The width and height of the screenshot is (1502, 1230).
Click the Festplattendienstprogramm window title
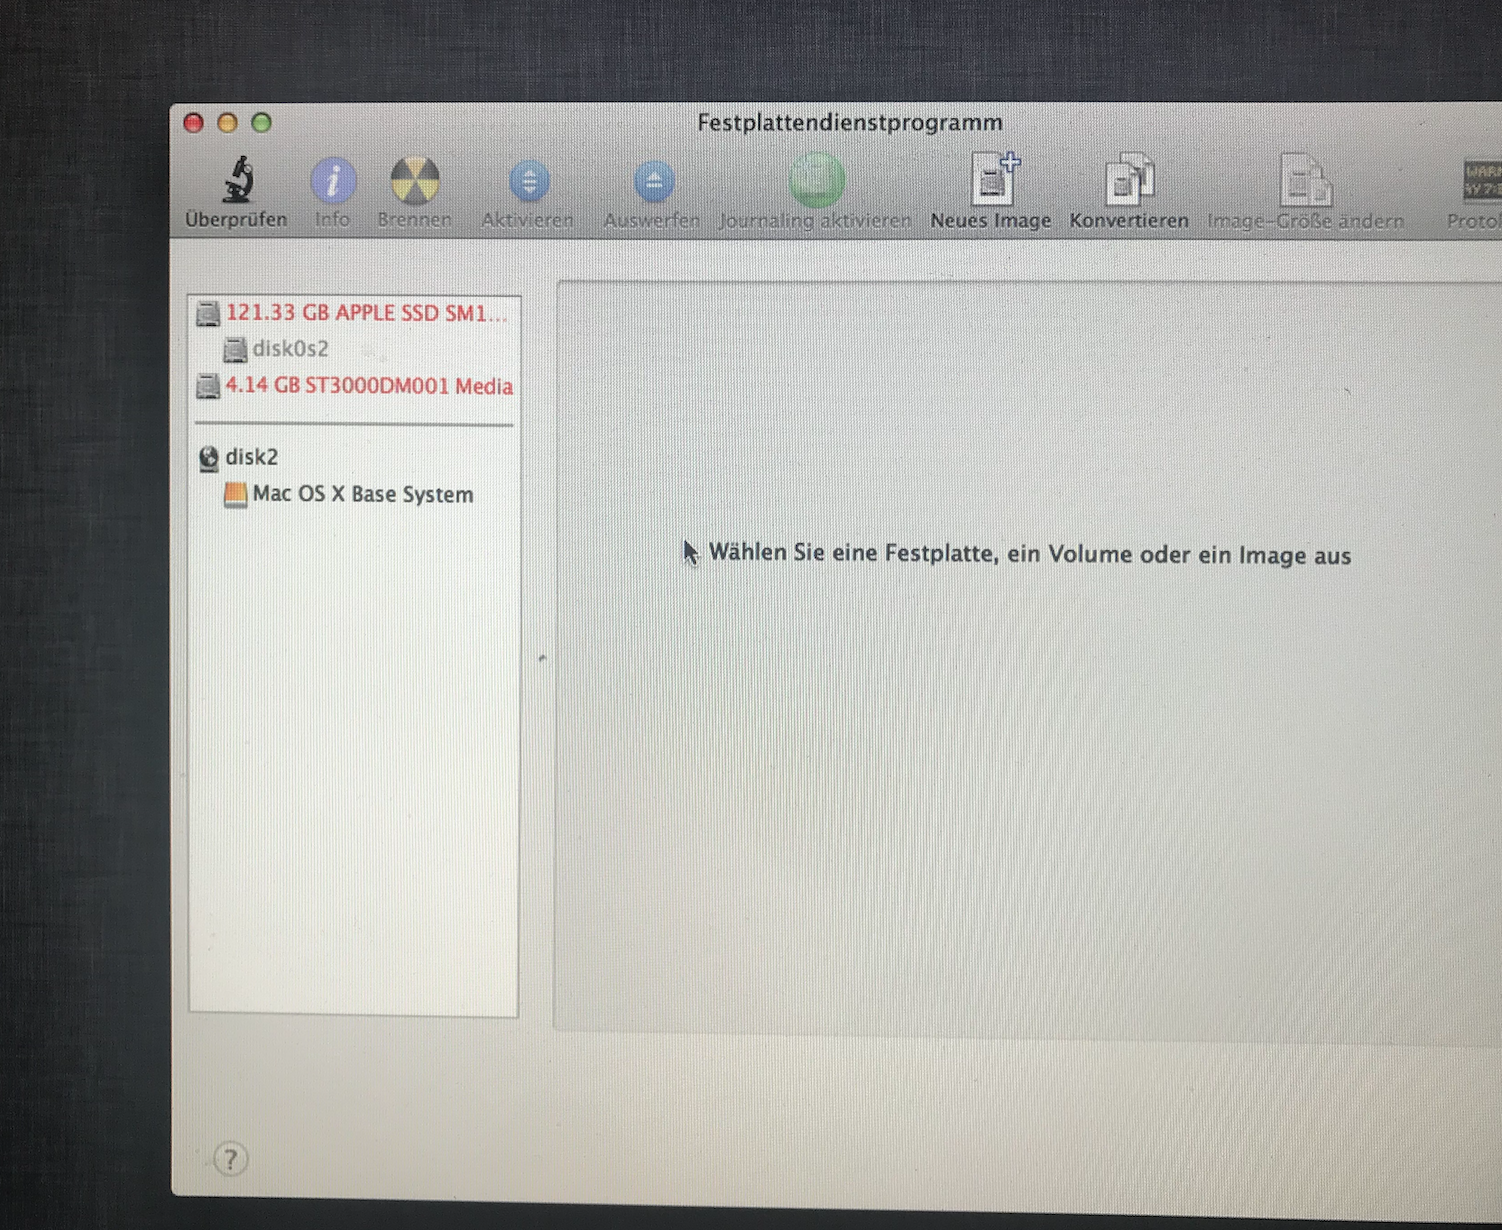point(850,123)
